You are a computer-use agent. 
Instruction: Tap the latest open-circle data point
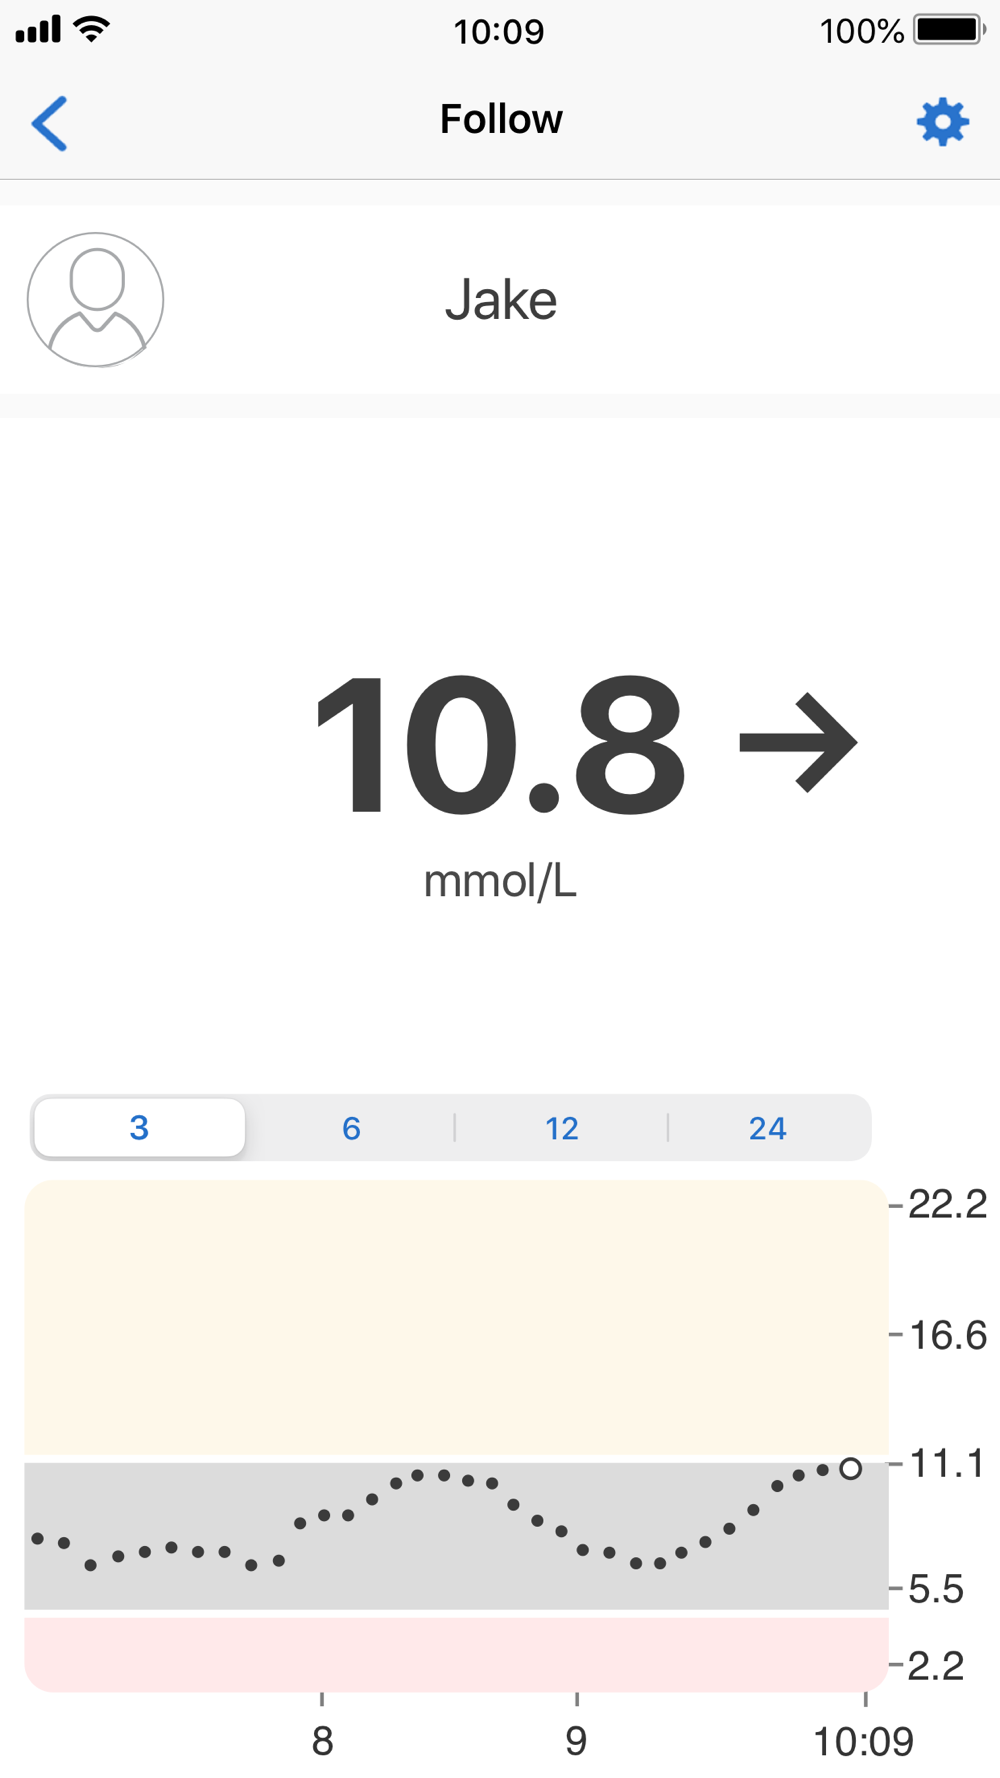[x=851, y=1469]
